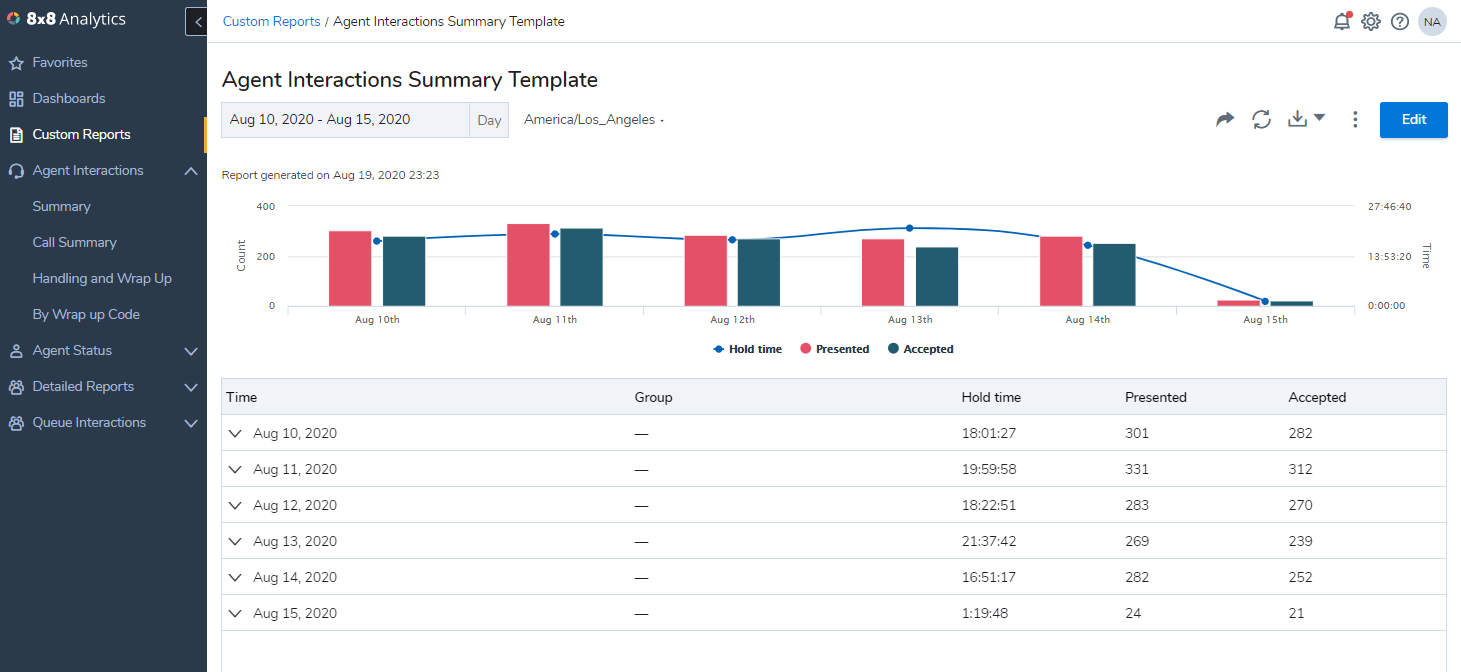Toggle Accepted series in chart legend
The image size is (1461, 672).
click(x=920, y=349)
